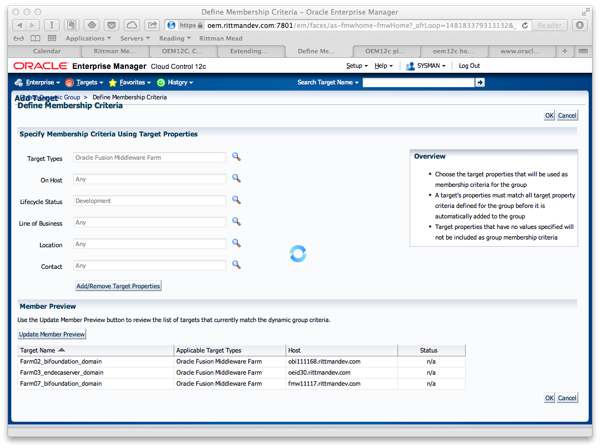600x448 pixels.
Task: Click the Location search magnifier
Action: [x=236, y=243]
